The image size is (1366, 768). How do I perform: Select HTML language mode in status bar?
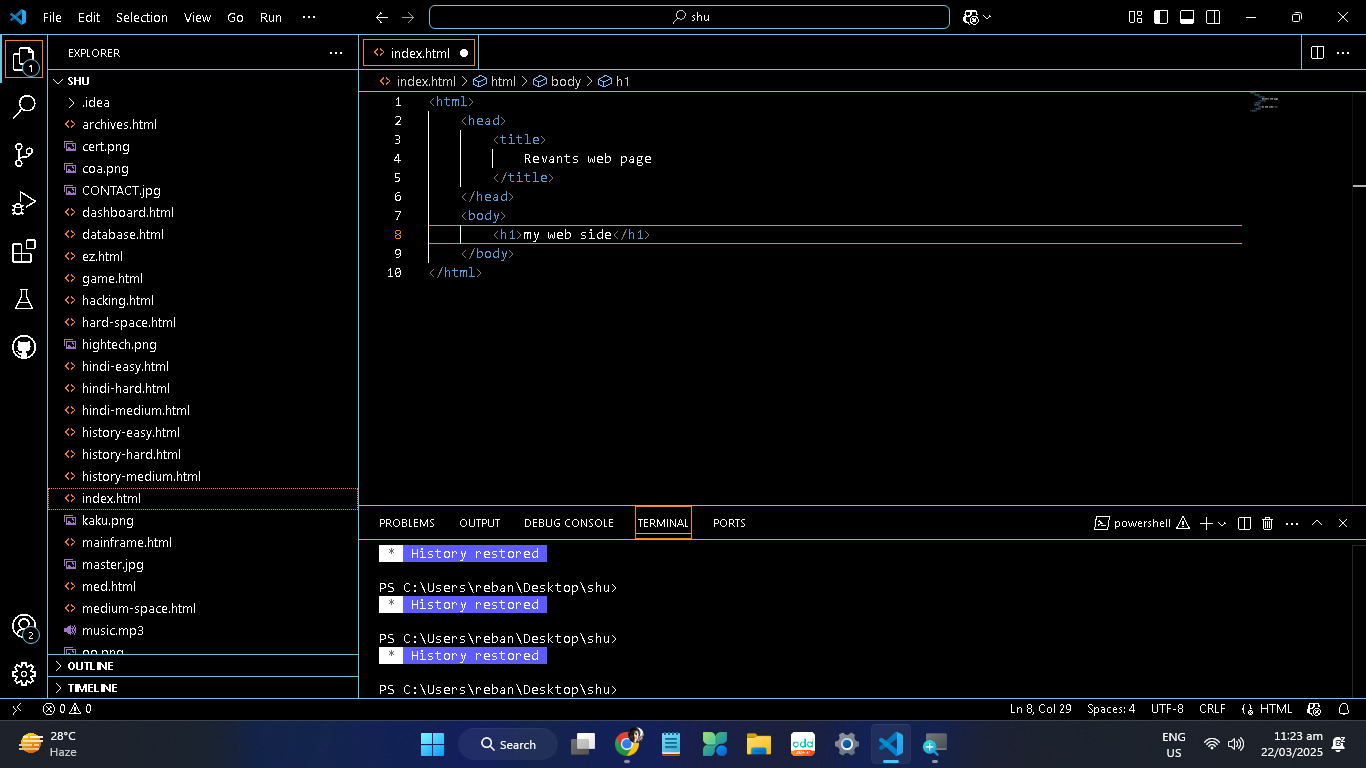[1276, 709]
